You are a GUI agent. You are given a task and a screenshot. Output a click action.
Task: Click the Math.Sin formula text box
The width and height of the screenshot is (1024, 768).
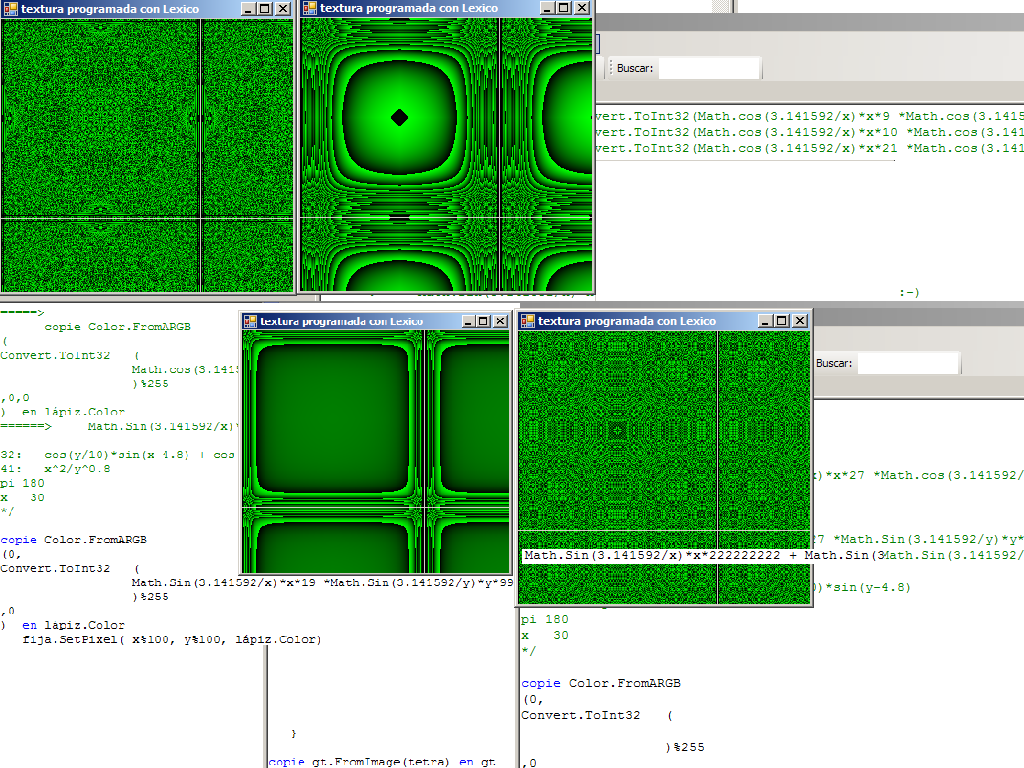[x=770, y=556]
